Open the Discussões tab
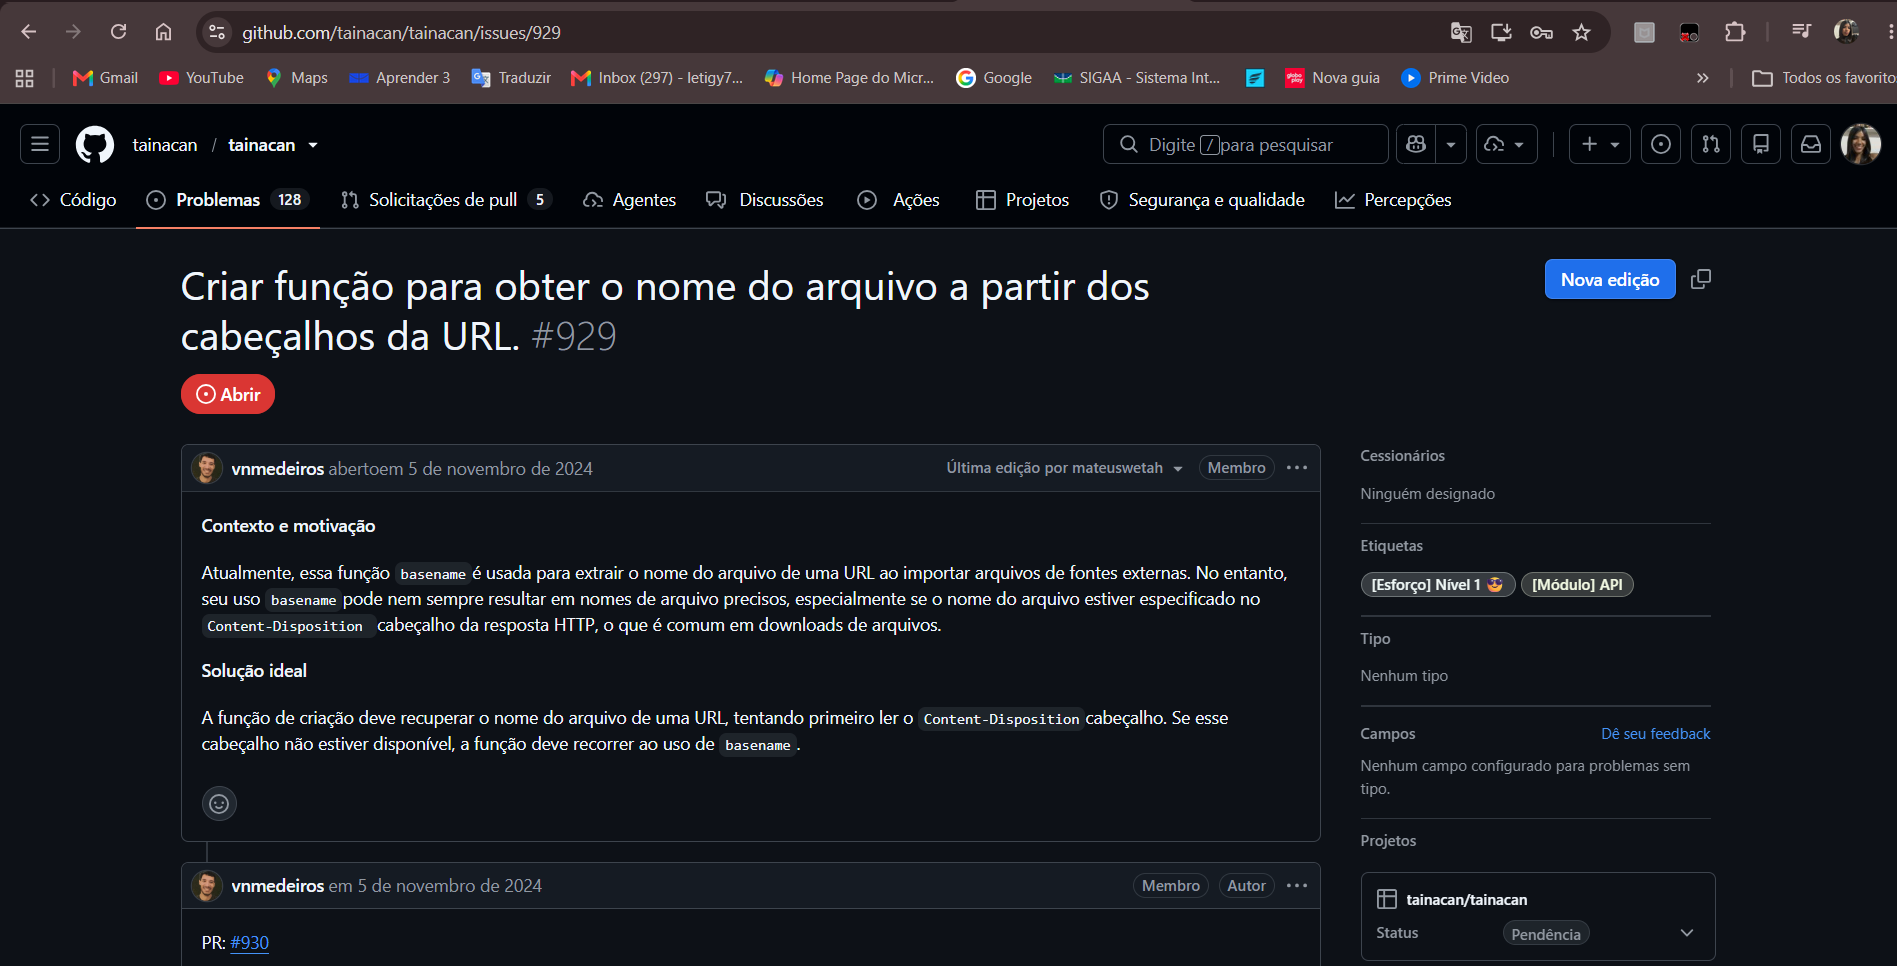This screenshot has width=1897, height=966. click(765, 200)
